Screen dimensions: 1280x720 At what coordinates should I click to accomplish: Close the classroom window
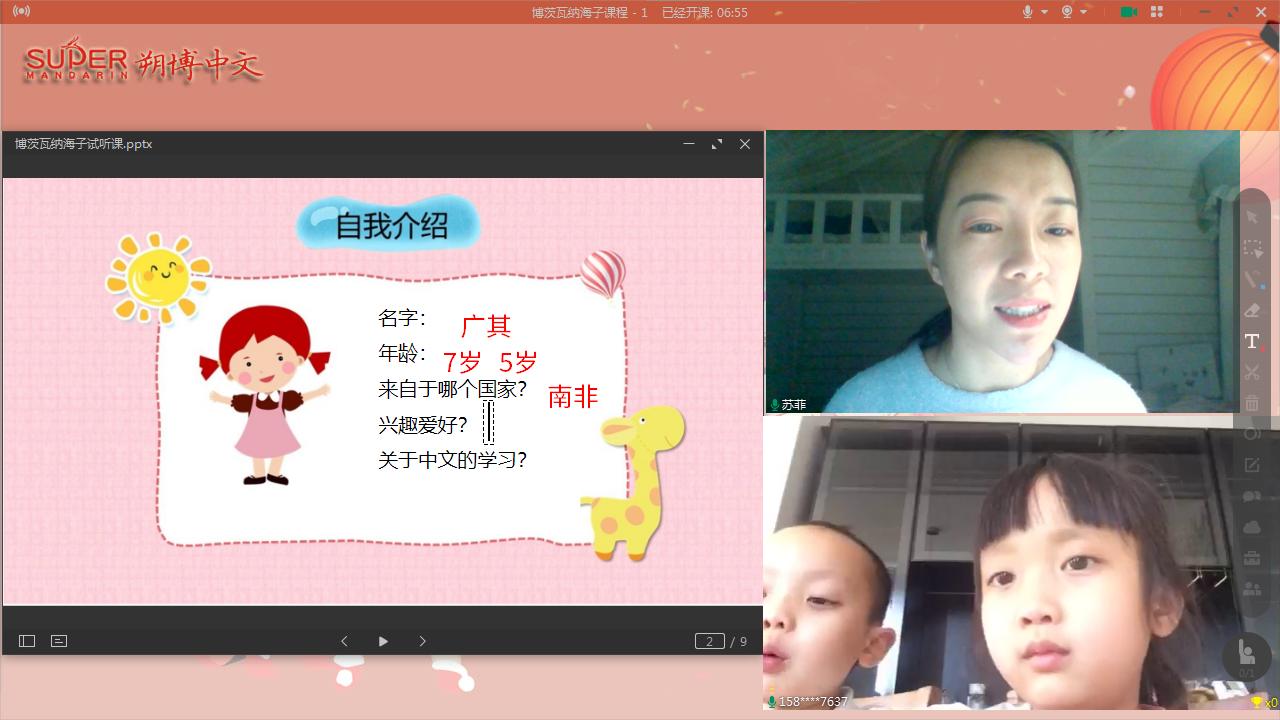pyautogui.click(x=1261, y=12)
